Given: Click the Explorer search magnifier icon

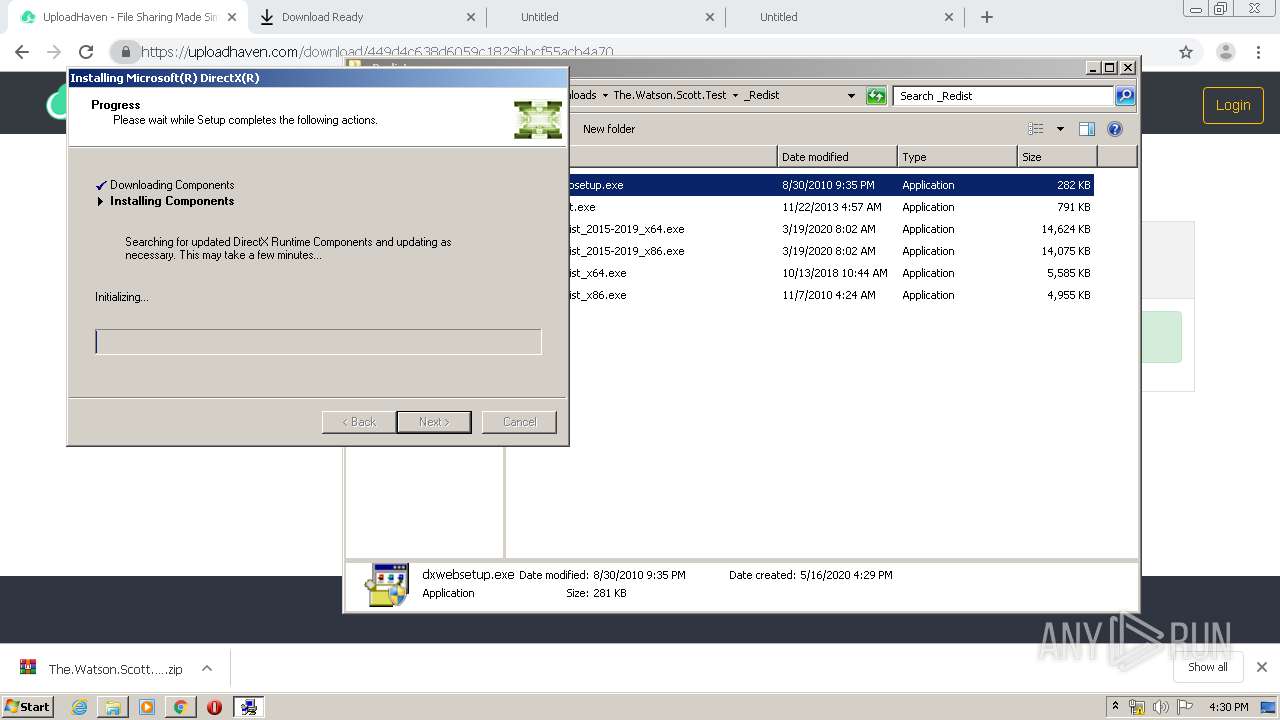Looking at the screenshot, I should click(1125, 96).
